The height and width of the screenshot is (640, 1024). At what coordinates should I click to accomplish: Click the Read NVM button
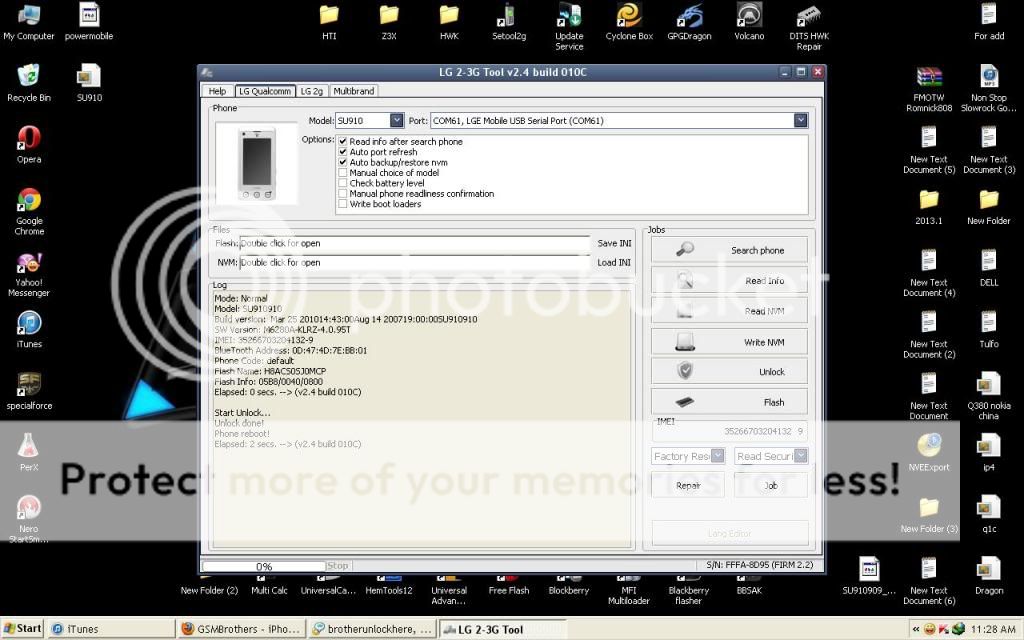click(x=729, y=312)
